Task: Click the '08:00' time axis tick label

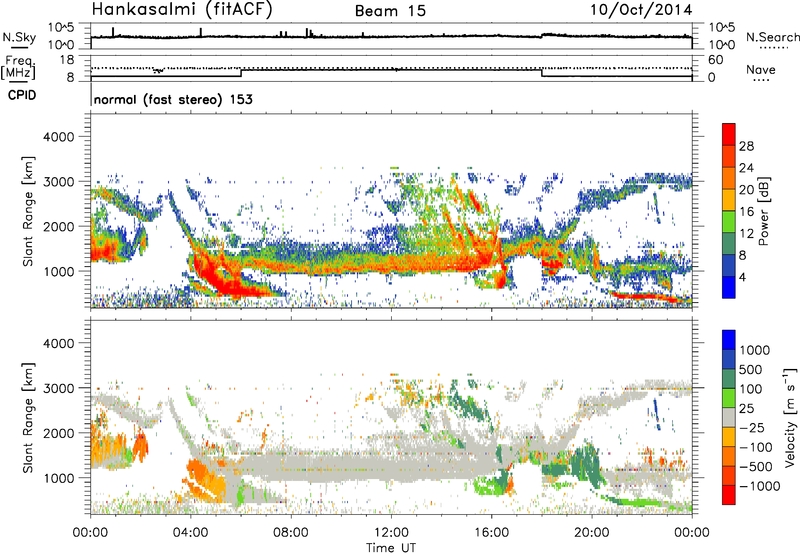Action: pos(291,533)
